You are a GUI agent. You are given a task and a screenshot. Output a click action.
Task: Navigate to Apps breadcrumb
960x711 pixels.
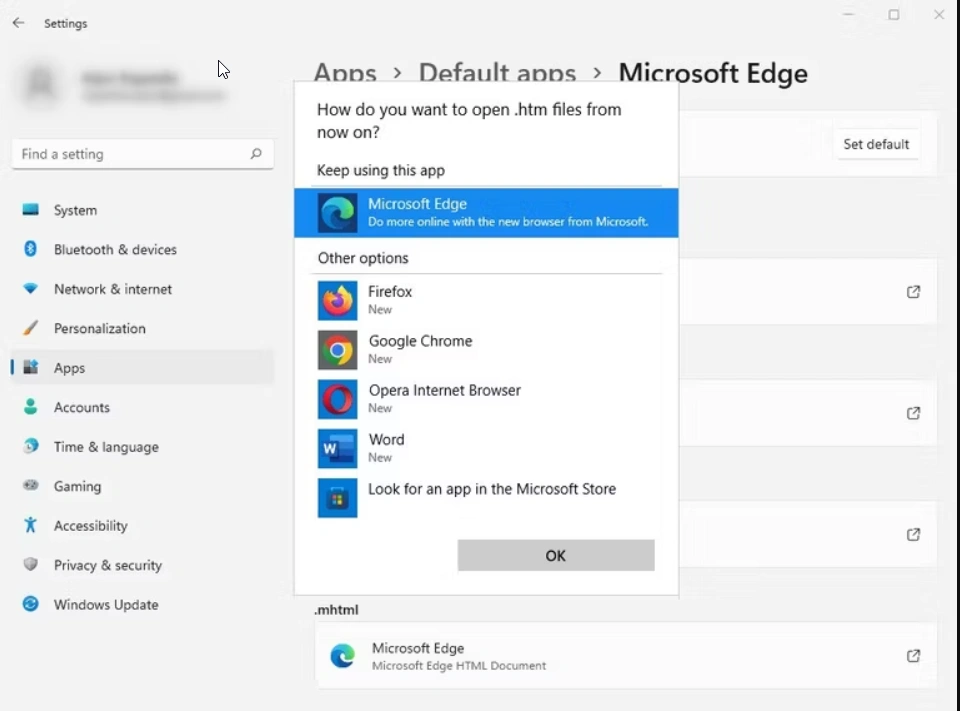tap(345, 73)
